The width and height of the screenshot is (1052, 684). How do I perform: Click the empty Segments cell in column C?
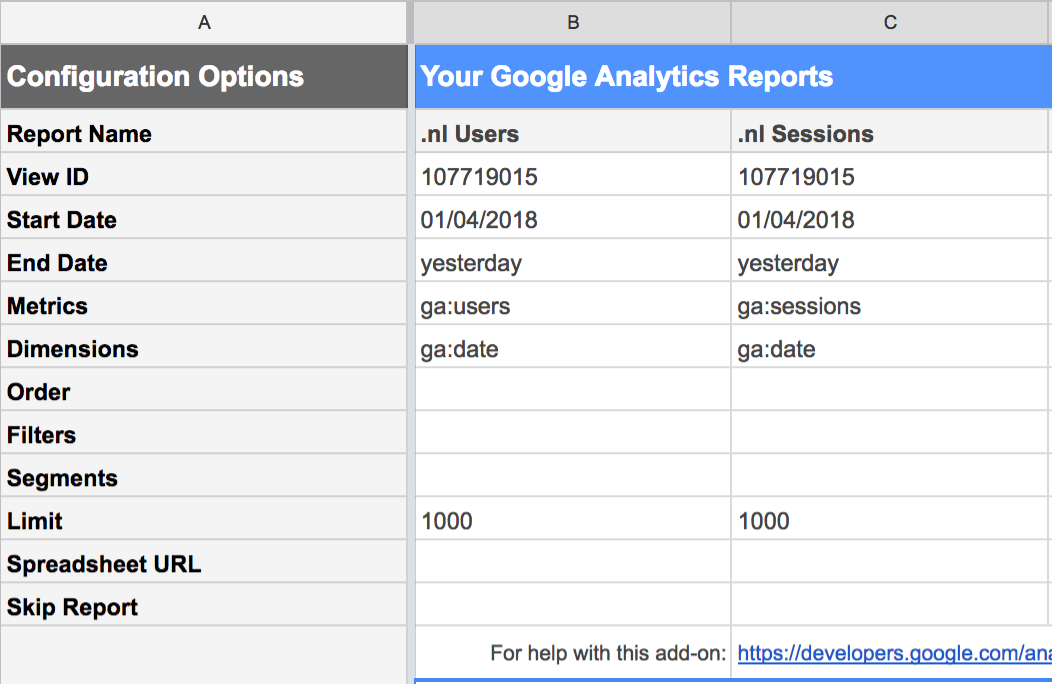click(x=890, y=476)
